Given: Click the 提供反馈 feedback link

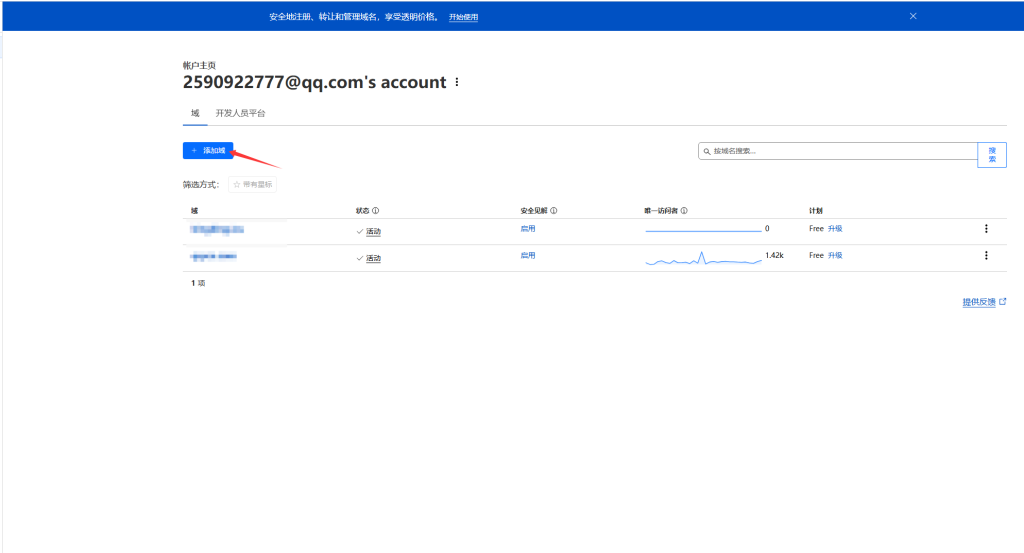Looking at the screenshot, I should (984, 302).
